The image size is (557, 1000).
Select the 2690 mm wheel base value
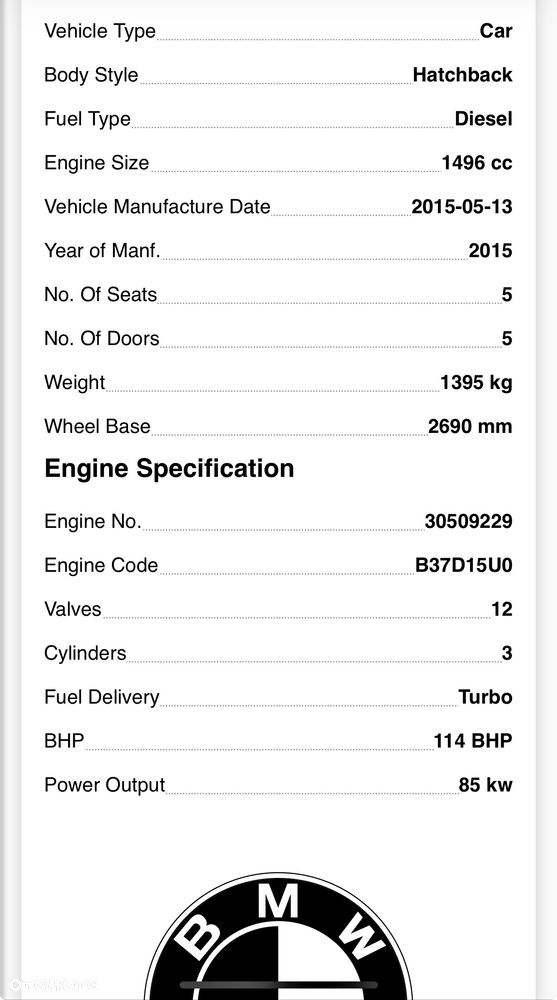pos(470,426)
